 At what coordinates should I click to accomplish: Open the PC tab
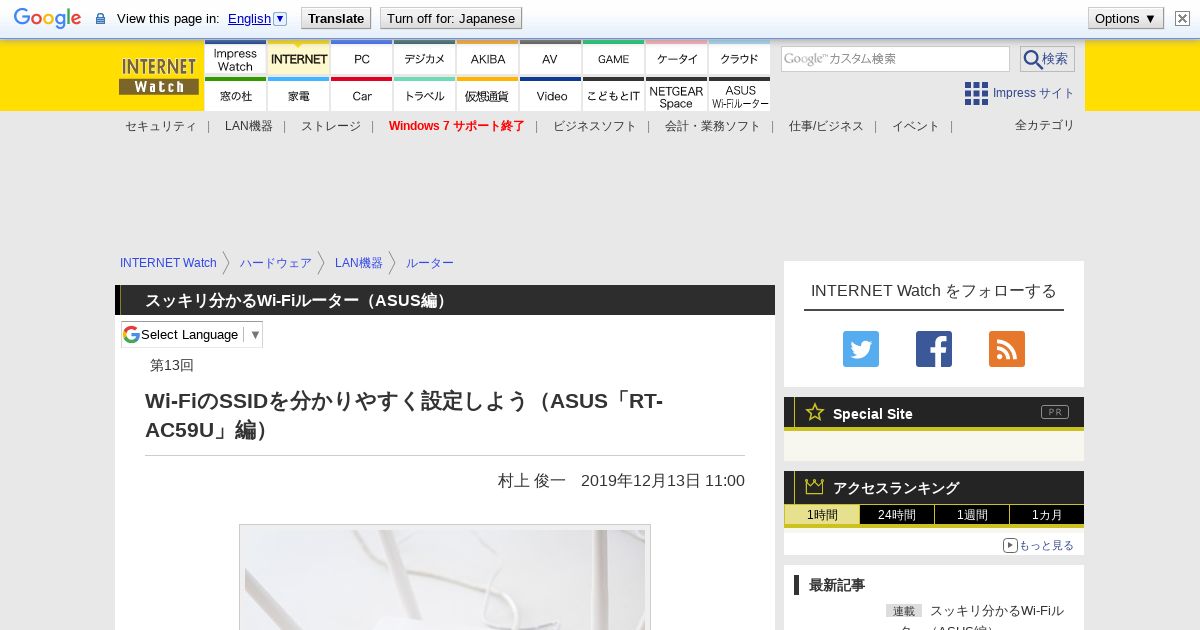point(361,58)
